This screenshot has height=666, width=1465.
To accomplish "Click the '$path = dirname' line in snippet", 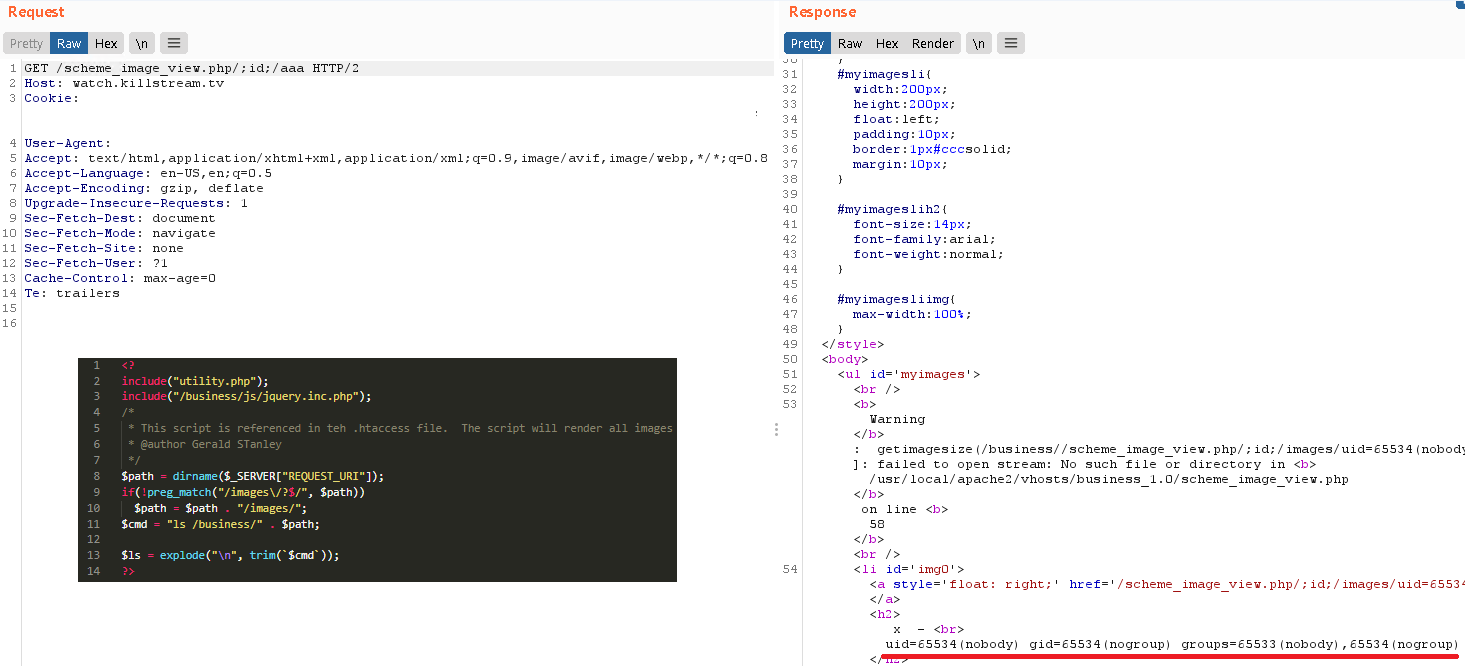I will [252, 476].
